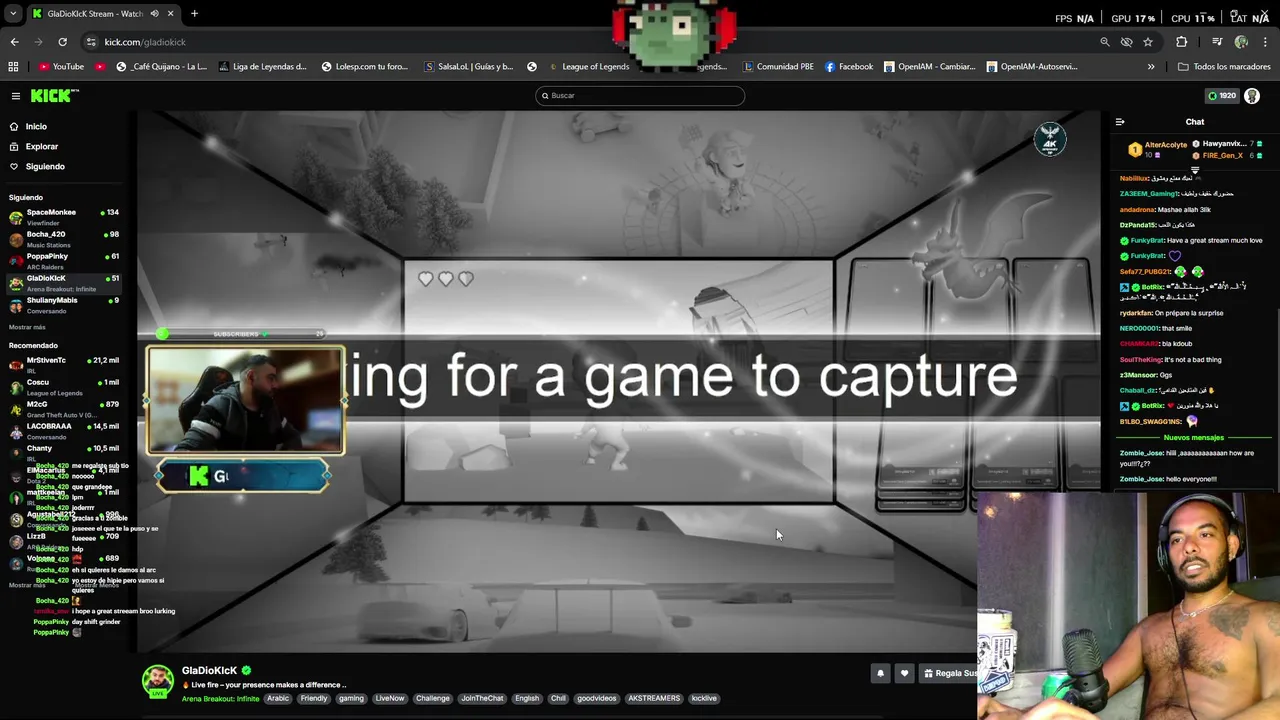Image resolution: width=1280 pixels, height=720 pixels.
Task: Click the Kick logo
Action: (x=54, y=96)
